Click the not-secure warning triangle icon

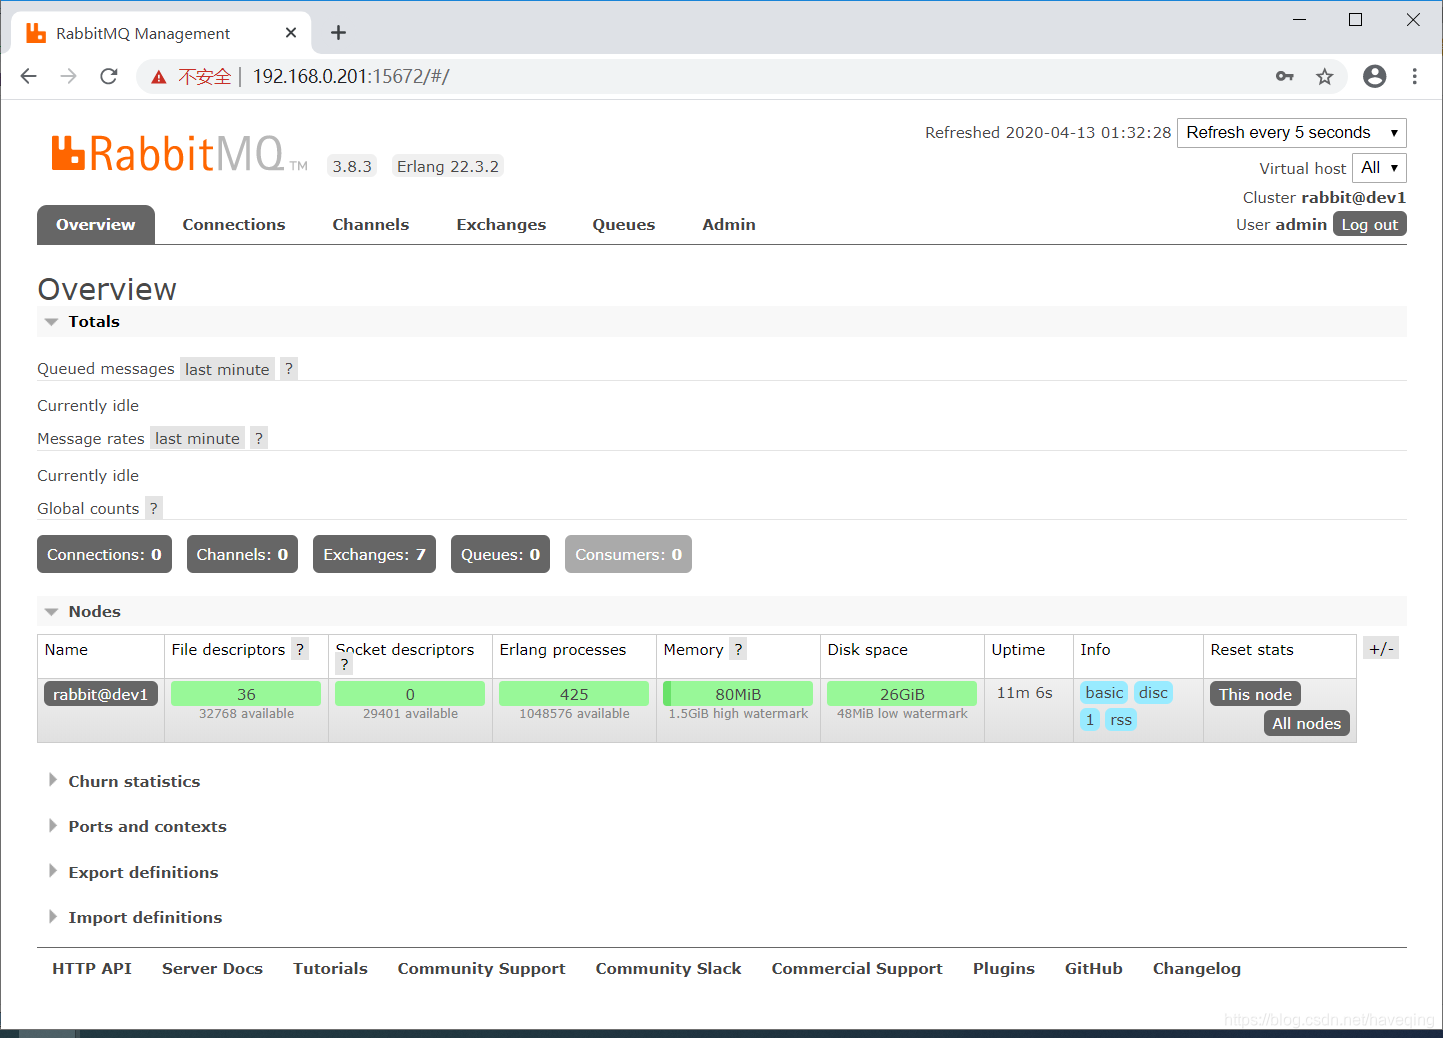158,77
